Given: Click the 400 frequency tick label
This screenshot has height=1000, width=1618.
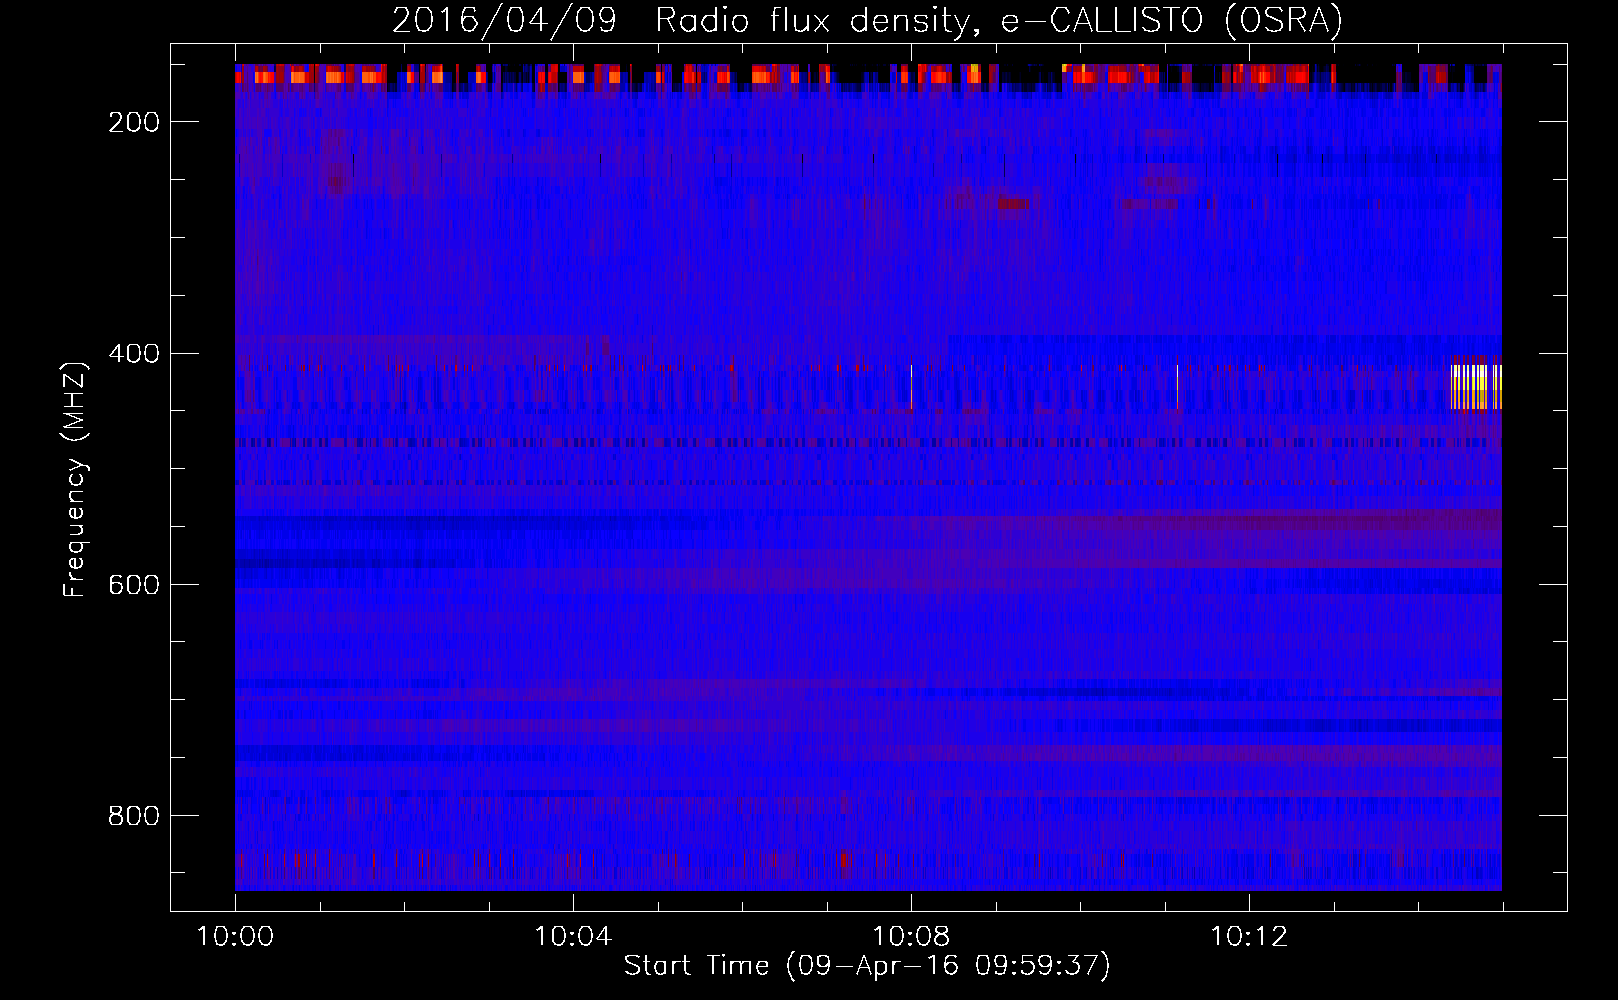Looking at the screenshot, I should (x=134, y=354).
